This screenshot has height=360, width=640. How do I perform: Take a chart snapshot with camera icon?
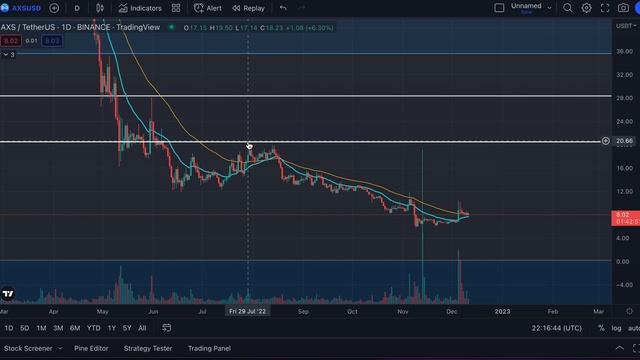tap(623, 8)
